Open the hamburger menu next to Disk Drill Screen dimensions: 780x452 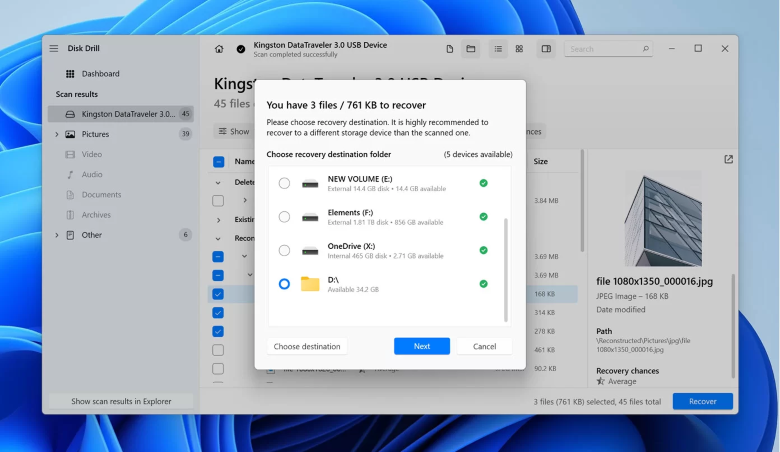54,49
